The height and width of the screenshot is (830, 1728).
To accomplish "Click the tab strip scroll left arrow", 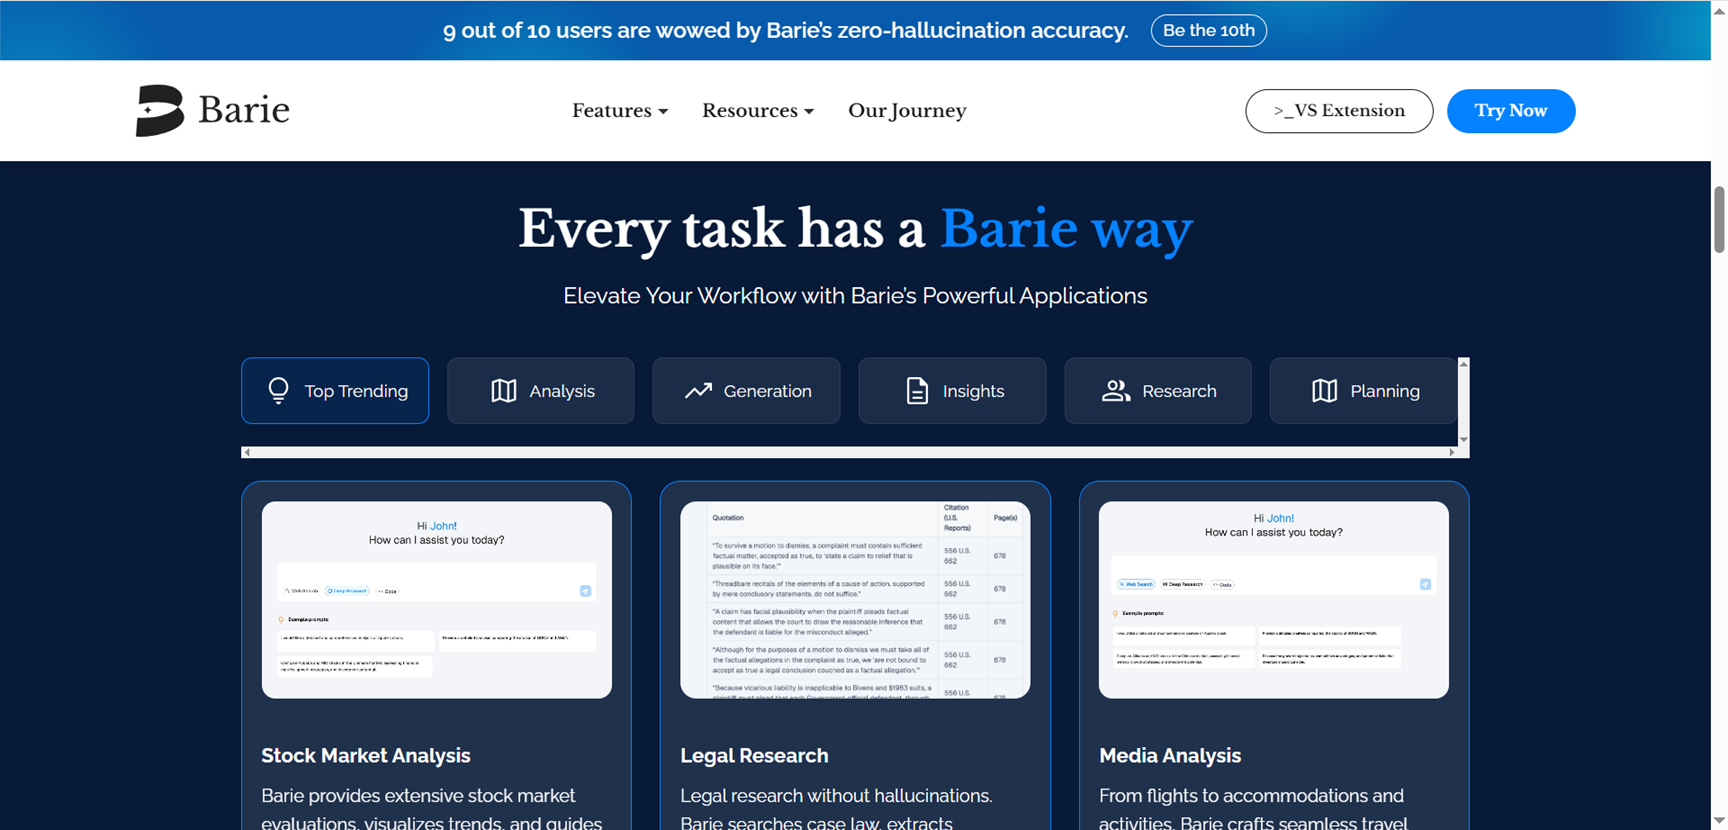I will (x=247, y=452).
